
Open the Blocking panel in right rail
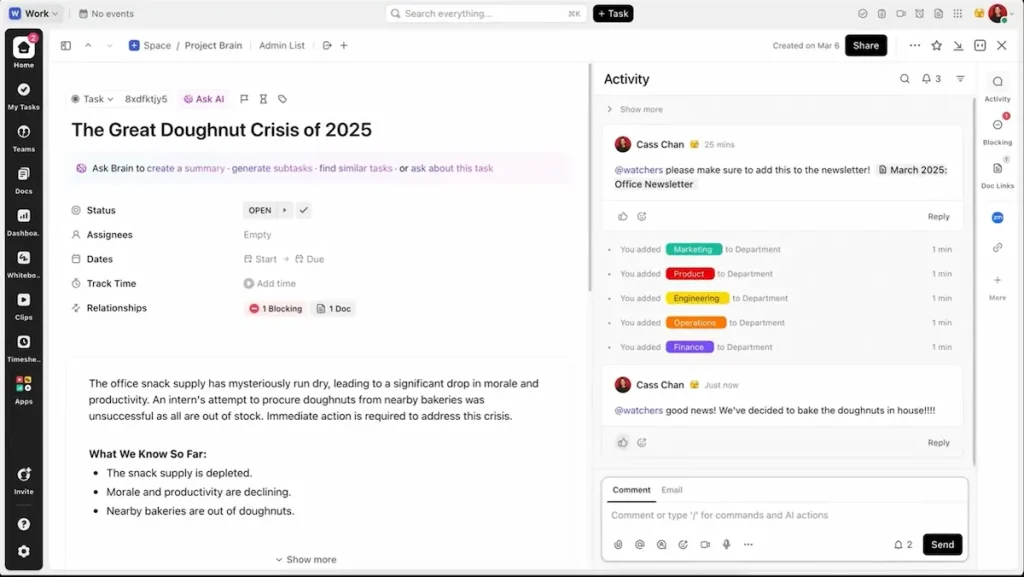coord(997,126)
